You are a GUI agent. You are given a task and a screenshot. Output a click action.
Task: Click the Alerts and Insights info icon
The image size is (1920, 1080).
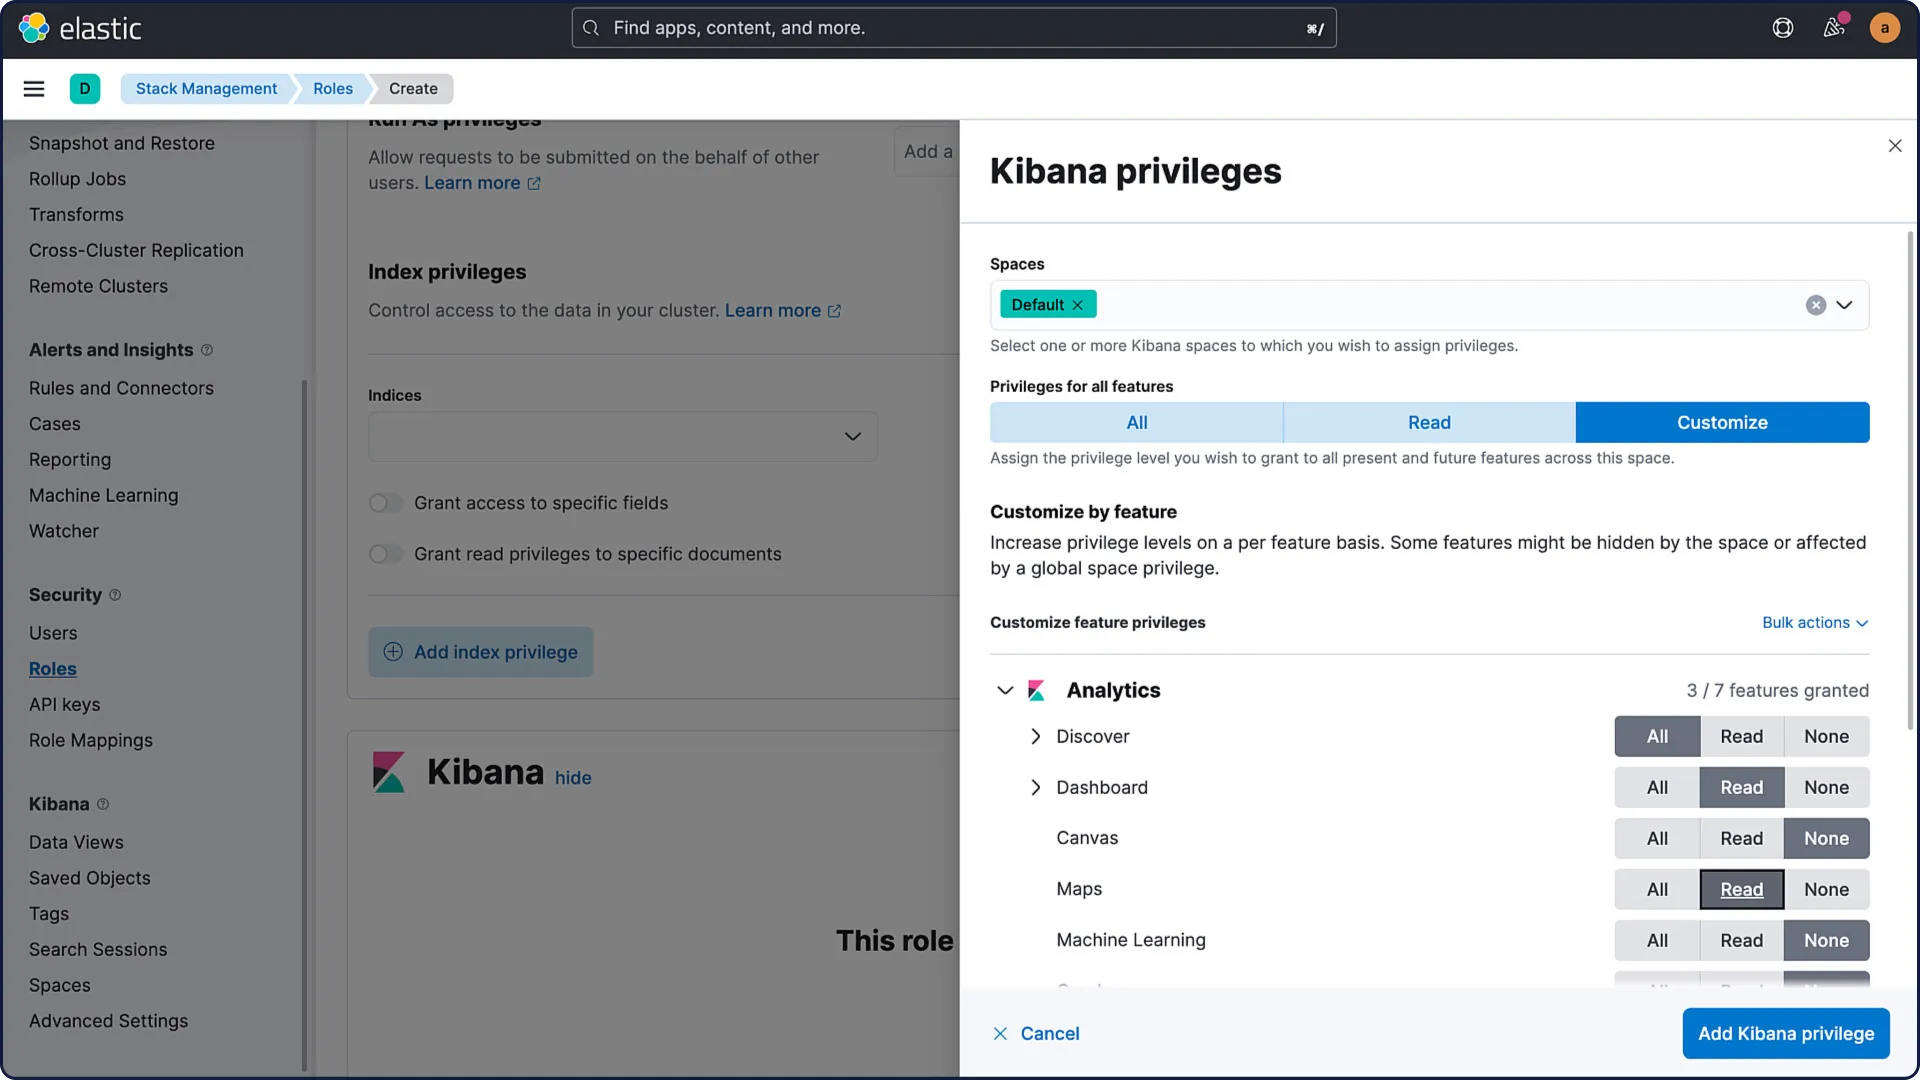click(207, 350)
